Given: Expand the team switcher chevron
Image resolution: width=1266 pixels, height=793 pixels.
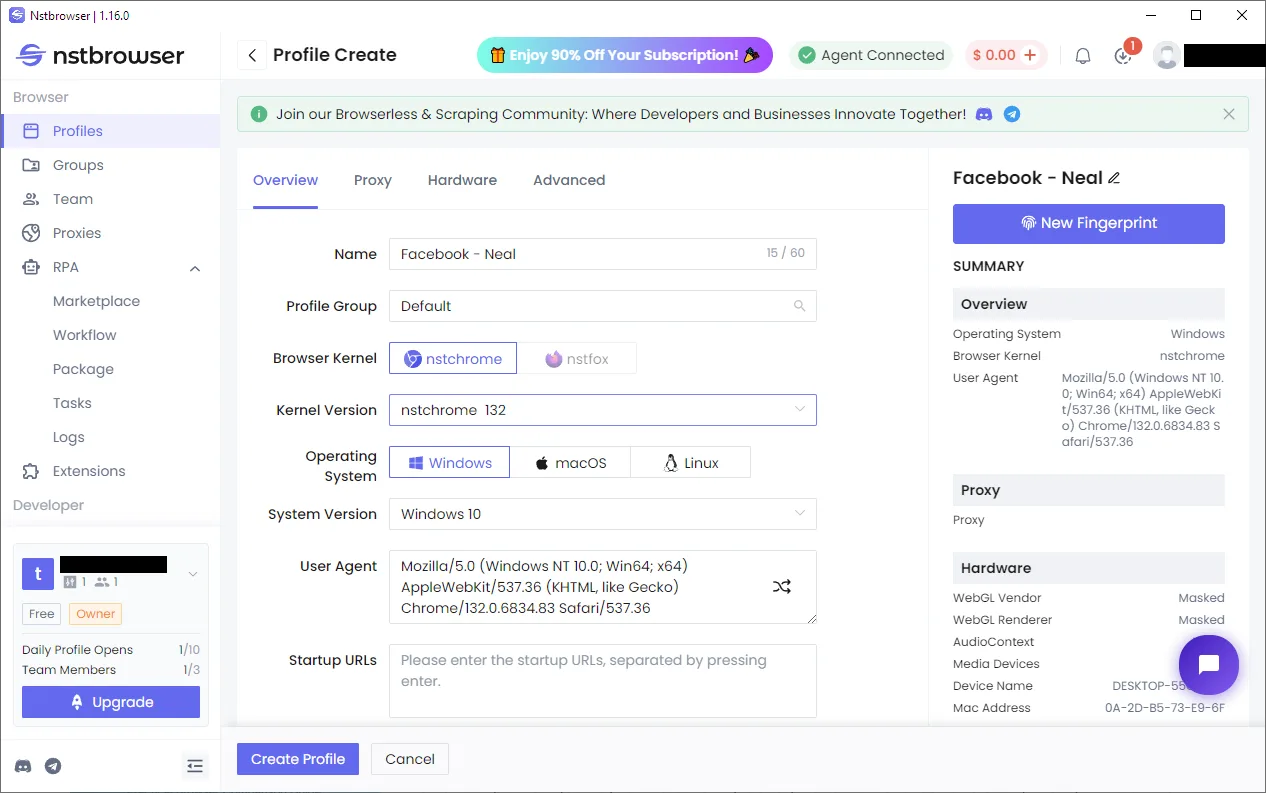Looking at the screenshot, I should 193,574.
